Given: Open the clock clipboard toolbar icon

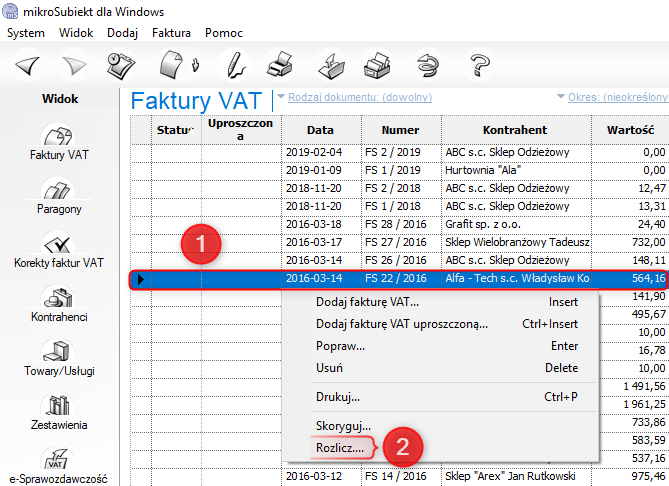Looking at the screenshot, I should [x=121, y=66].
